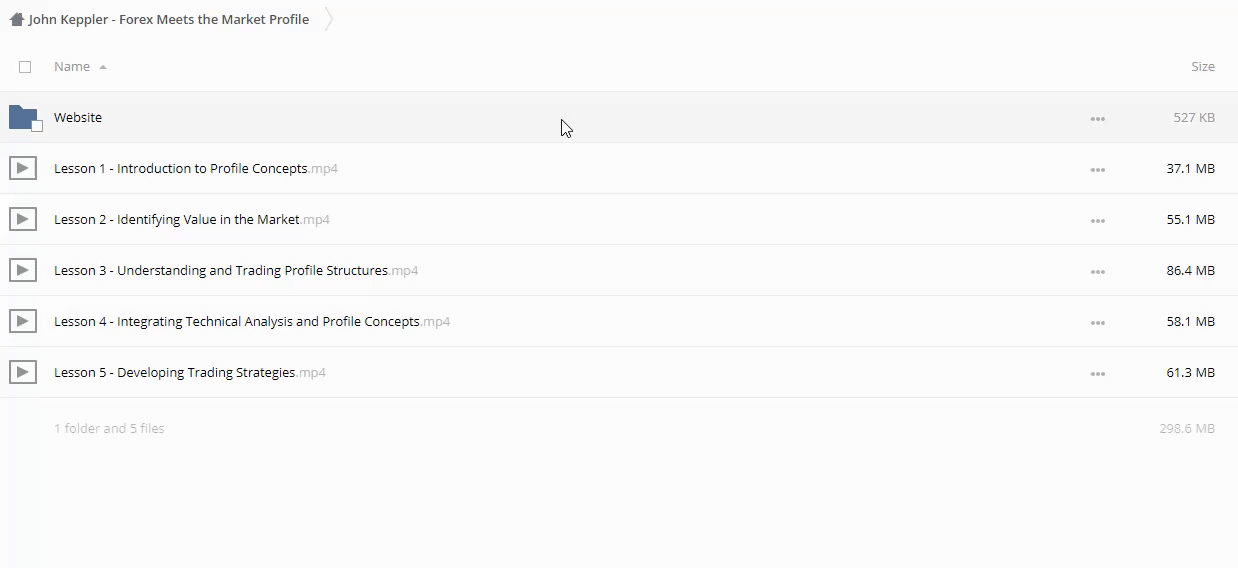Click the video icon for Lesson 5
This screenshot has height=568, width=1238.
point(23,372)
